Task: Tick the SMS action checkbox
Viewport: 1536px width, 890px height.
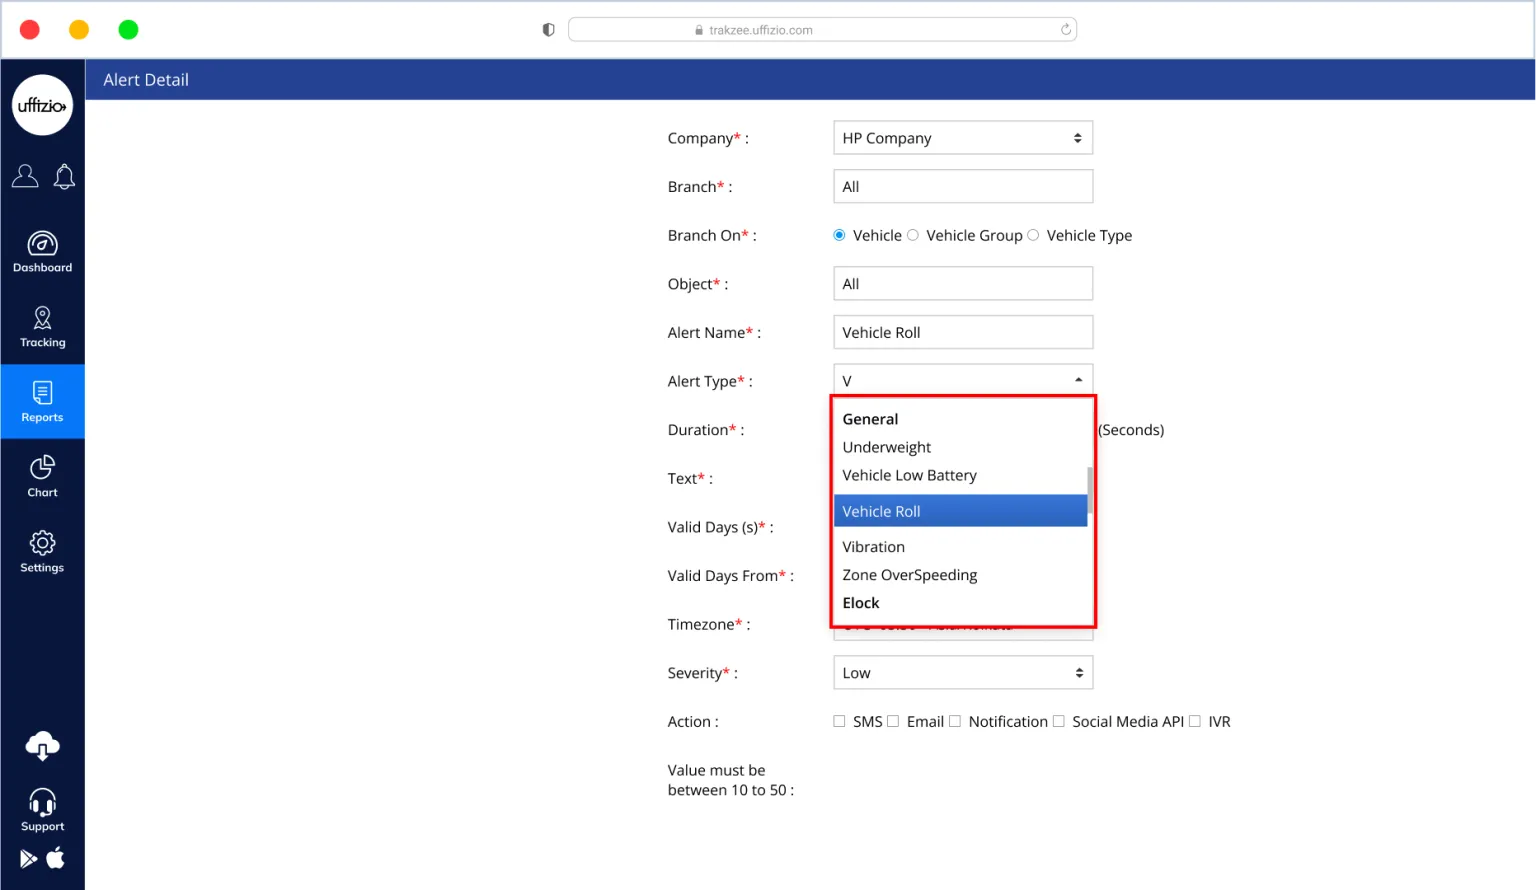Action: coord(839,722)
